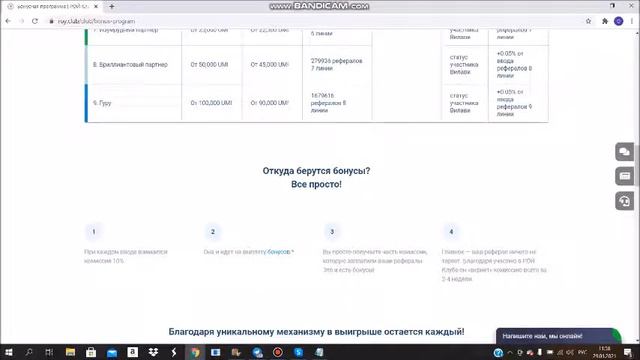
Task: Open the notification center icon
Action: (628, 352)
